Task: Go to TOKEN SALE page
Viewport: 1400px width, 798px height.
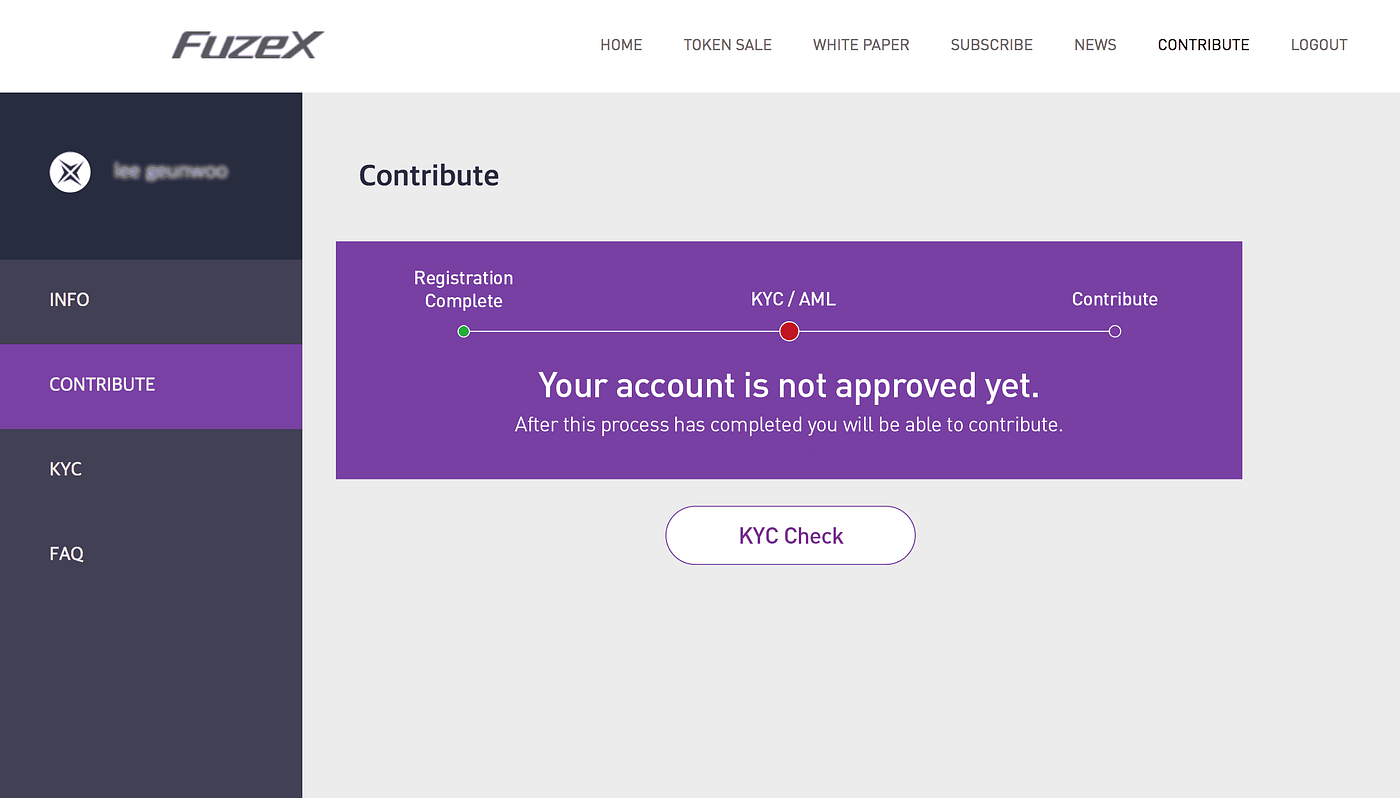Action: [x=727, y=45]
